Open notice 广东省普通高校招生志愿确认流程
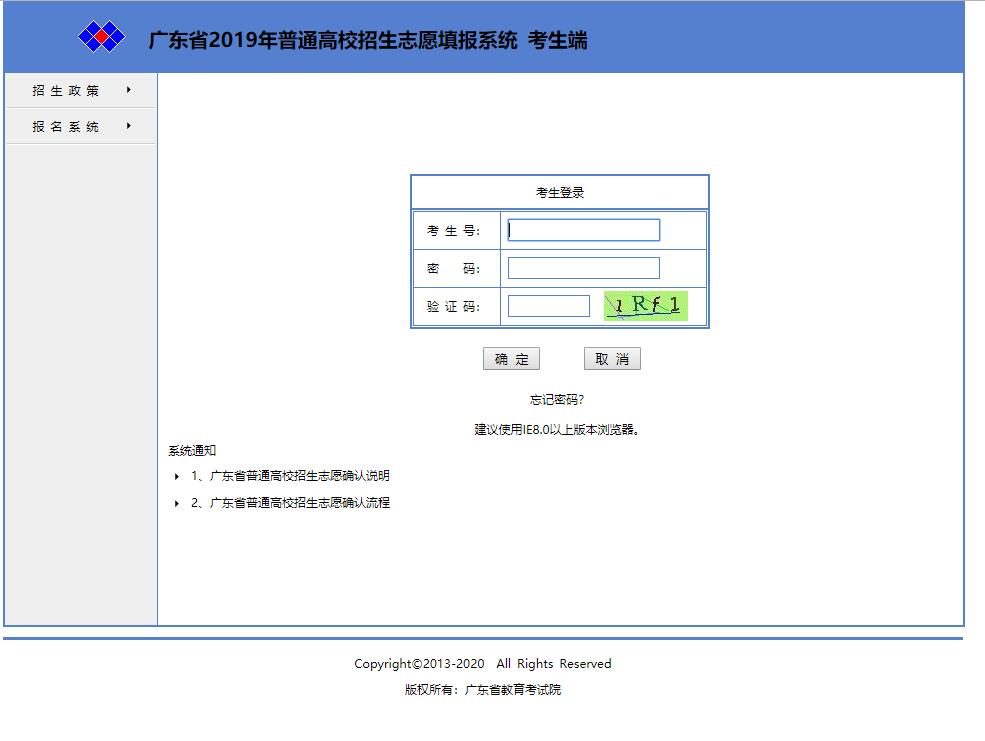Viewport: 985px width, 741px height. 299,503
